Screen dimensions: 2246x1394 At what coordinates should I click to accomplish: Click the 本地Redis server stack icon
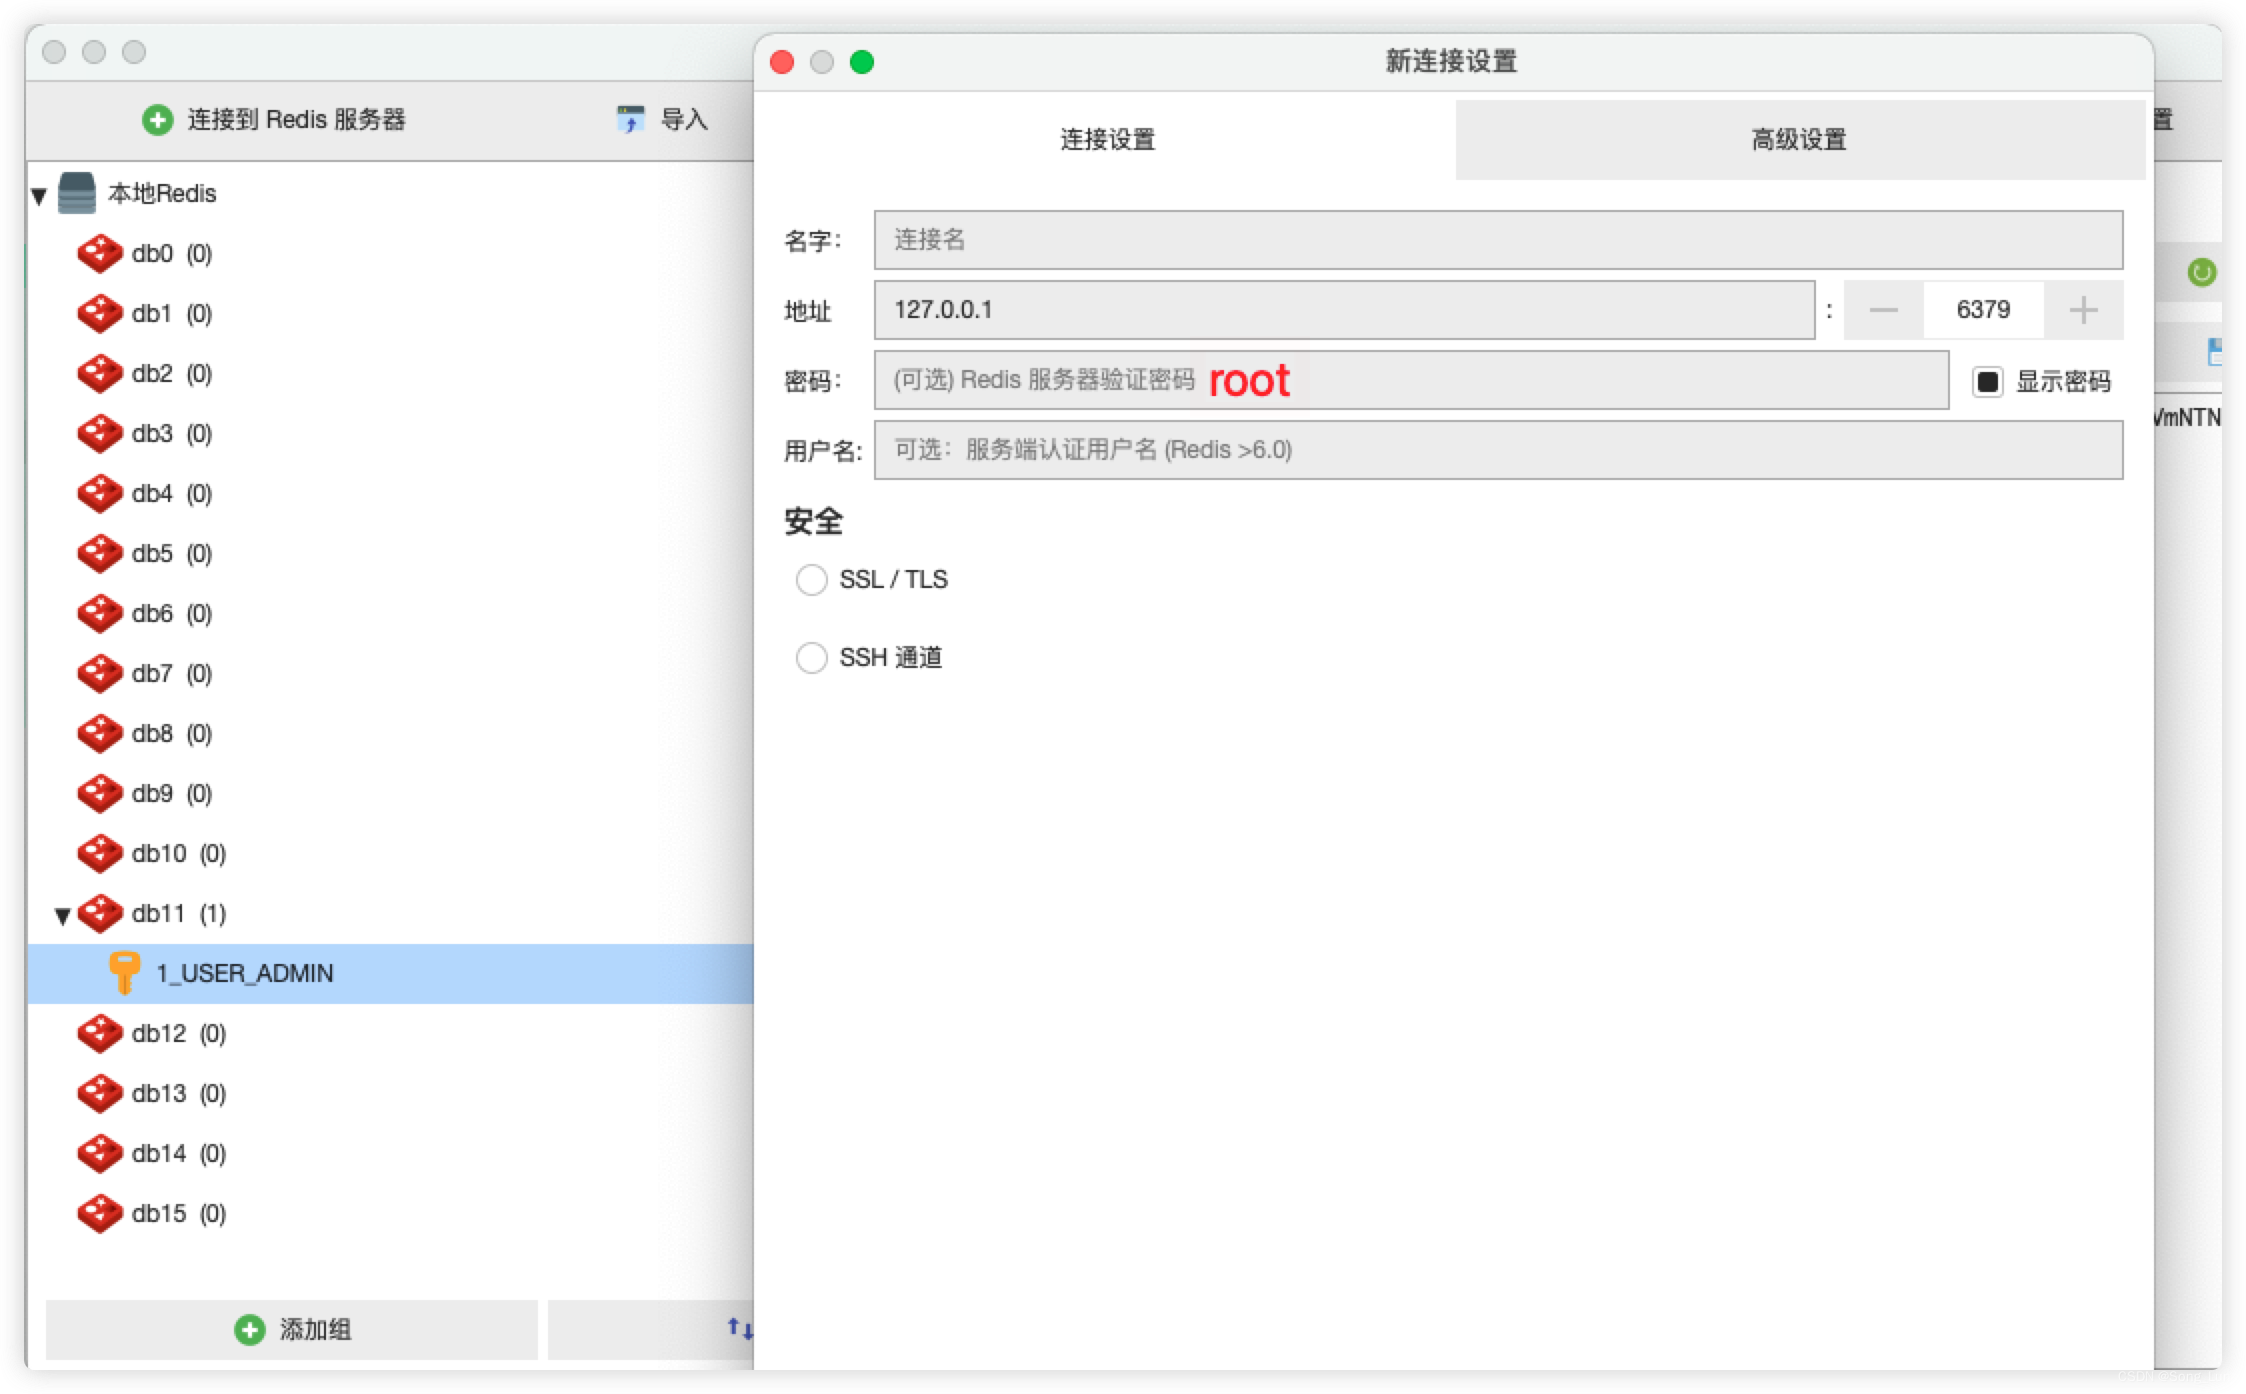coord(77,193)
